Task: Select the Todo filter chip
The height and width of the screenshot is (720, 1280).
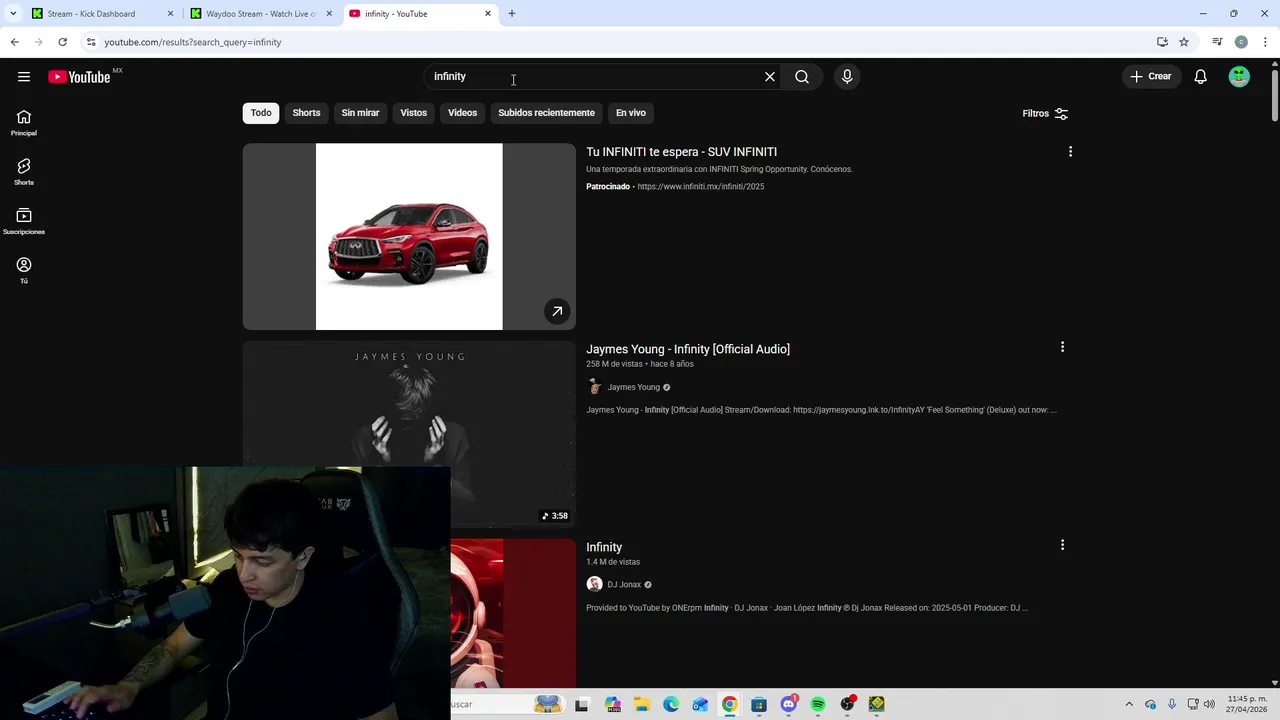Action: [261, 113]
